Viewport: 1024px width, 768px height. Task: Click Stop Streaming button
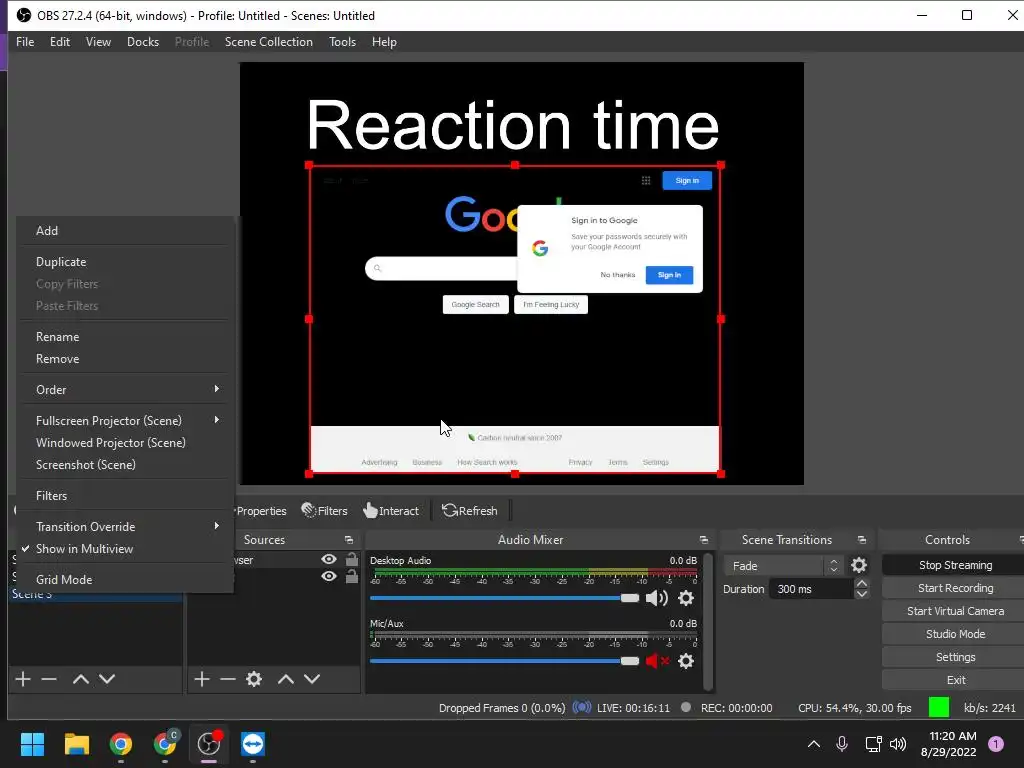click(955, 565)
